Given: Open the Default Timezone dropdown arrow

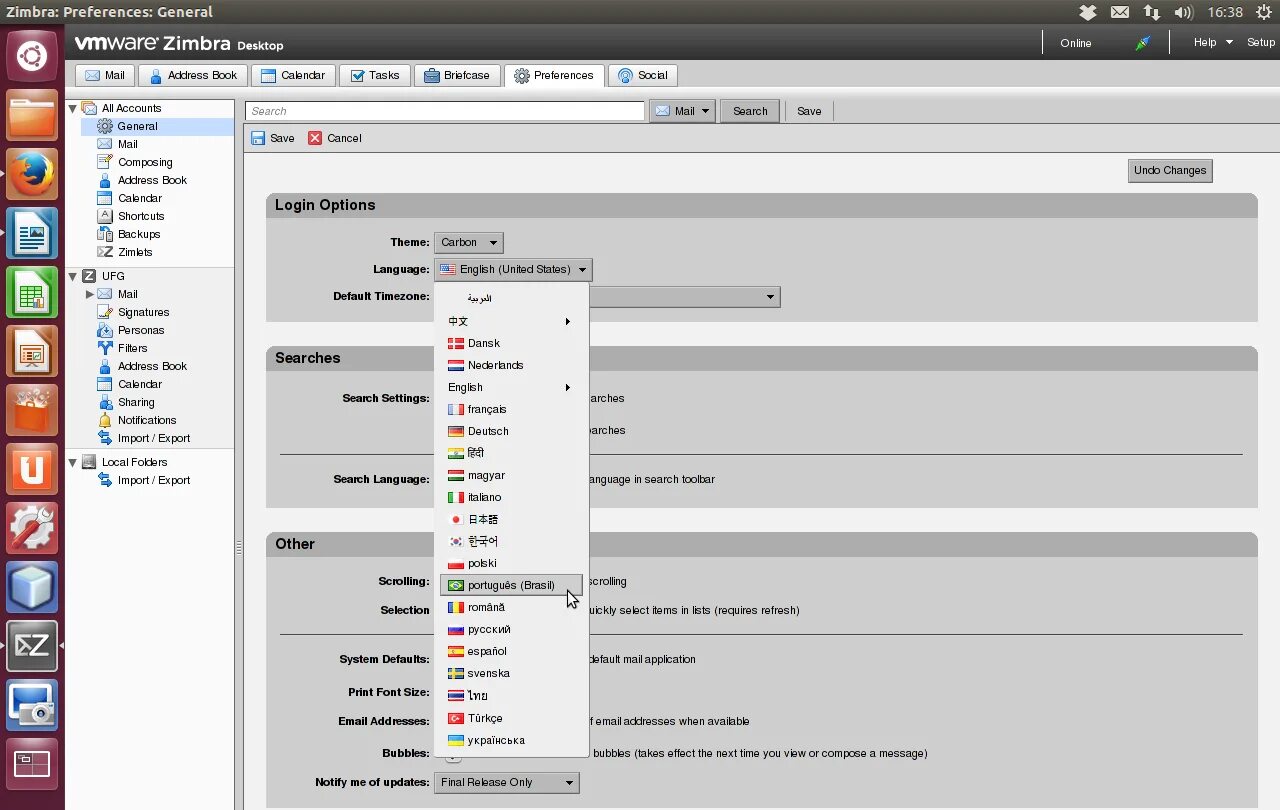Looking at the screenshot, I should pyautogui.click(x=770, y=297).
